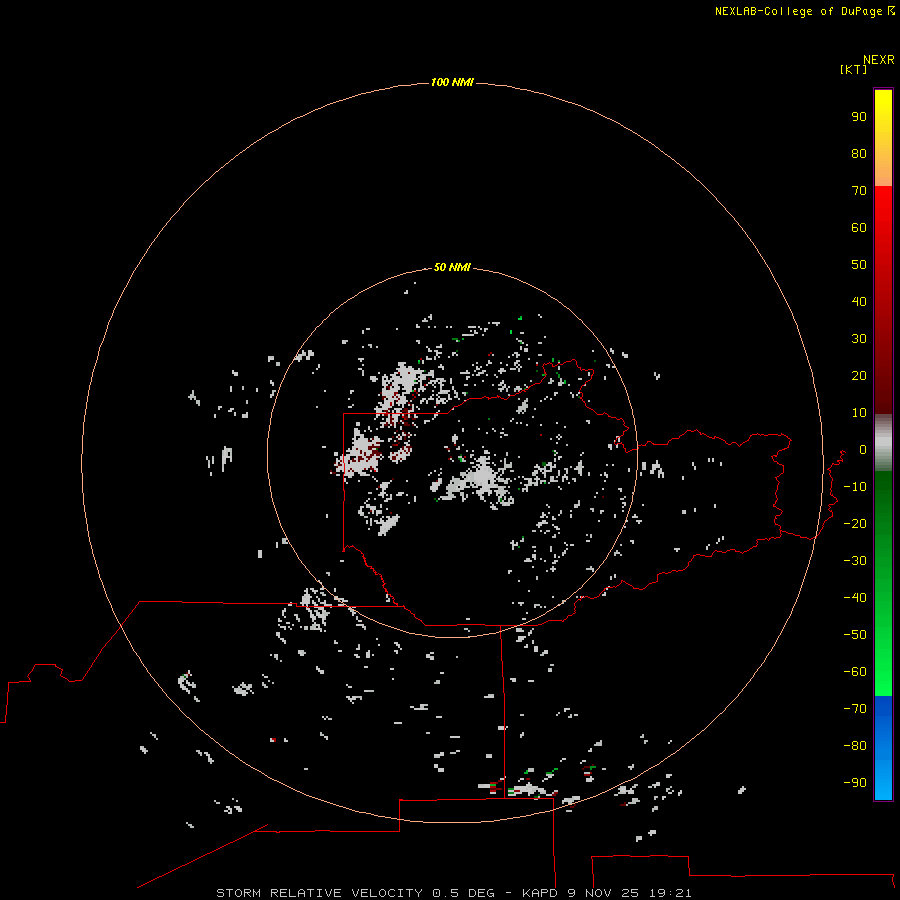Click the NEXR label at top right

click(x=879, y=60)
